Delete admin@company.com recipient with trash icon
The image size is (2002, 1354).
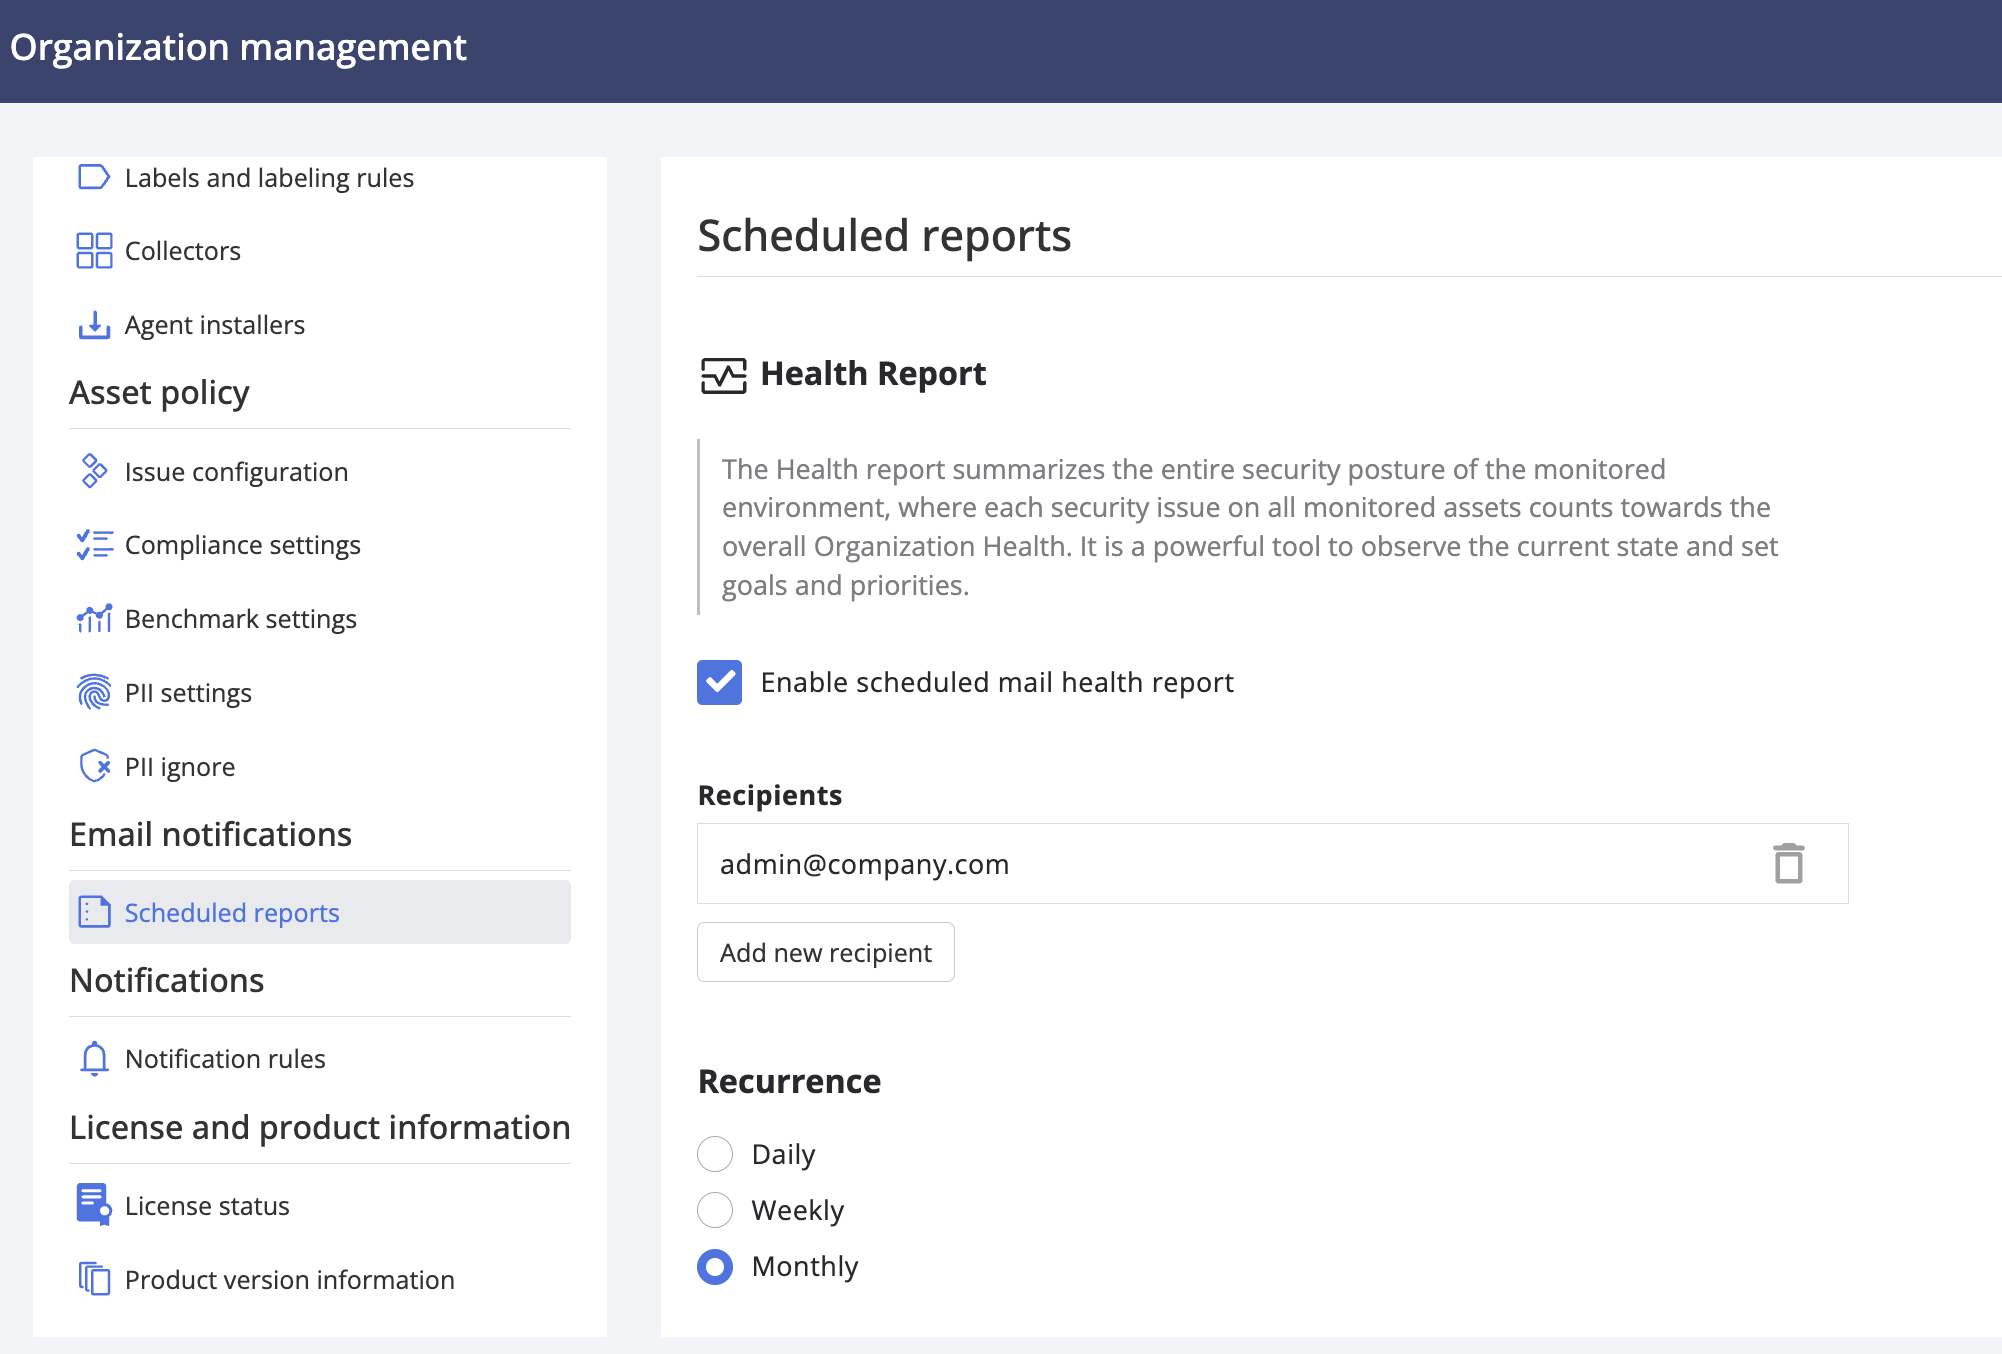pos(1788,864)
